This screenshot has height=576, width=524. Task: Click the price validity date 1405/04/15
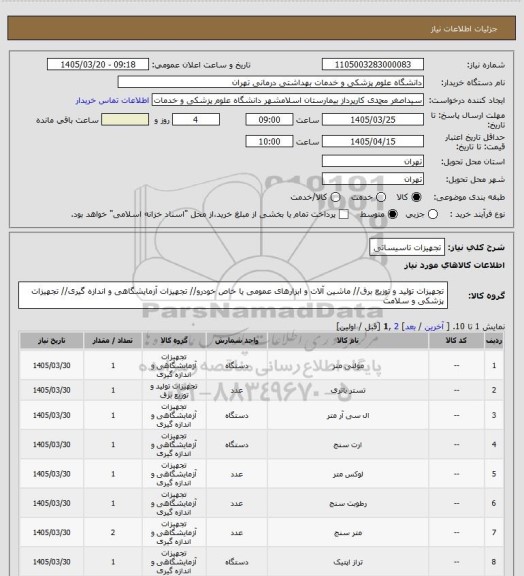coord(373,141)
